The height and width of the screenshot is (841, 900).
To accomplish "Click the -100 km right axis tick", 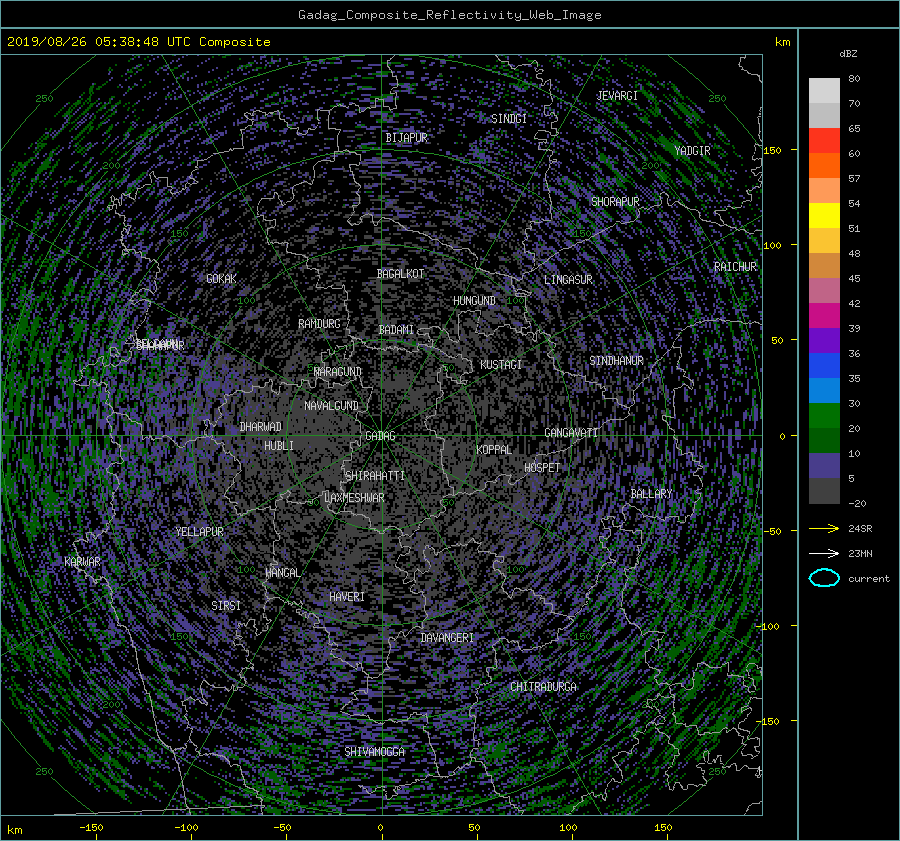I will click(x=770, y=626).
